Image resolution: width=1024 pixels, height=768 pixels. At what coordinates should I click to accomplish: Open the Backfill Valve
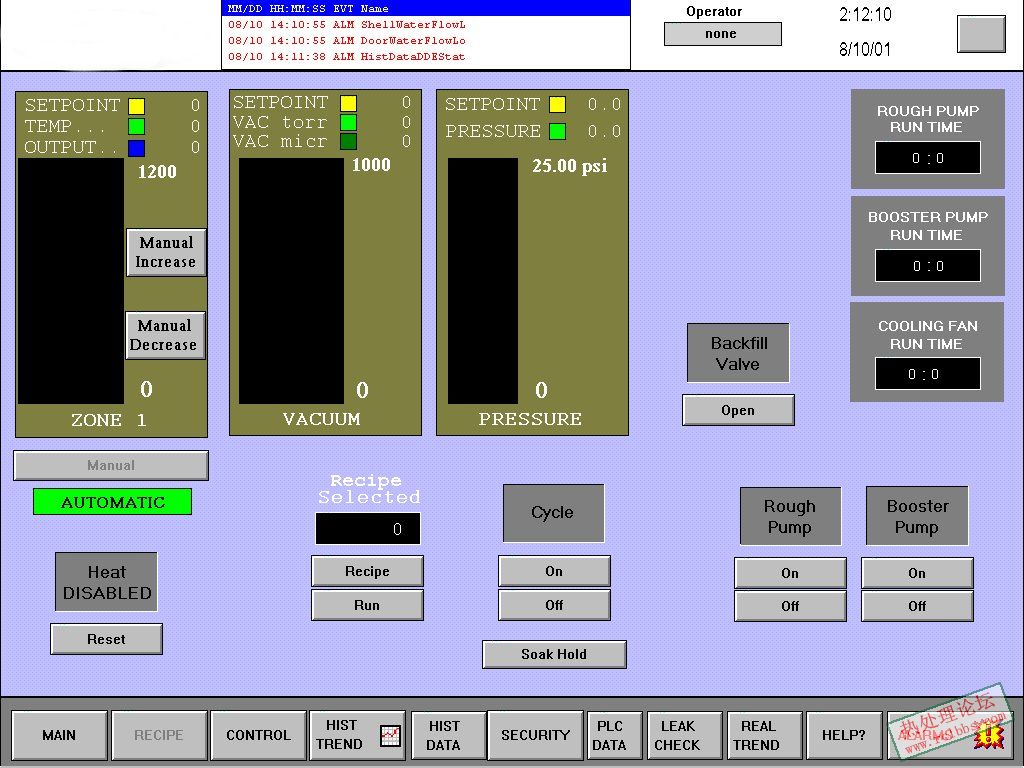coord(739,410)
